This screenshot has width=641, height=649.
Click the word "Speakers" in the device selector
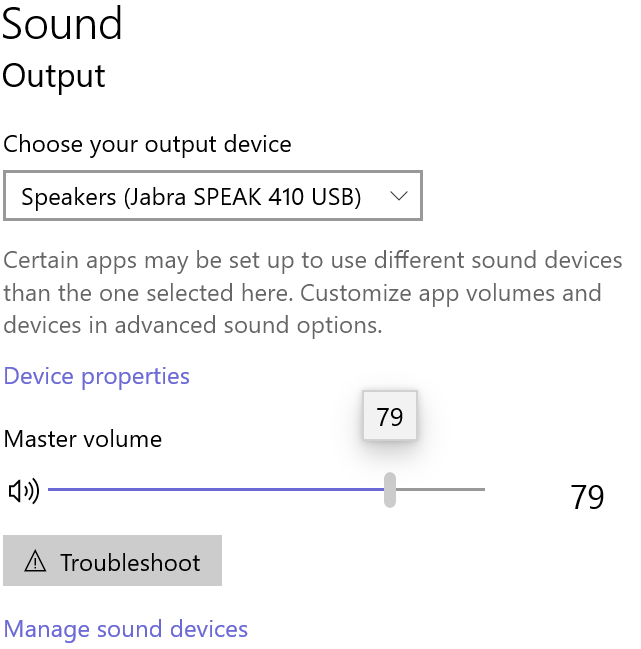68,196
